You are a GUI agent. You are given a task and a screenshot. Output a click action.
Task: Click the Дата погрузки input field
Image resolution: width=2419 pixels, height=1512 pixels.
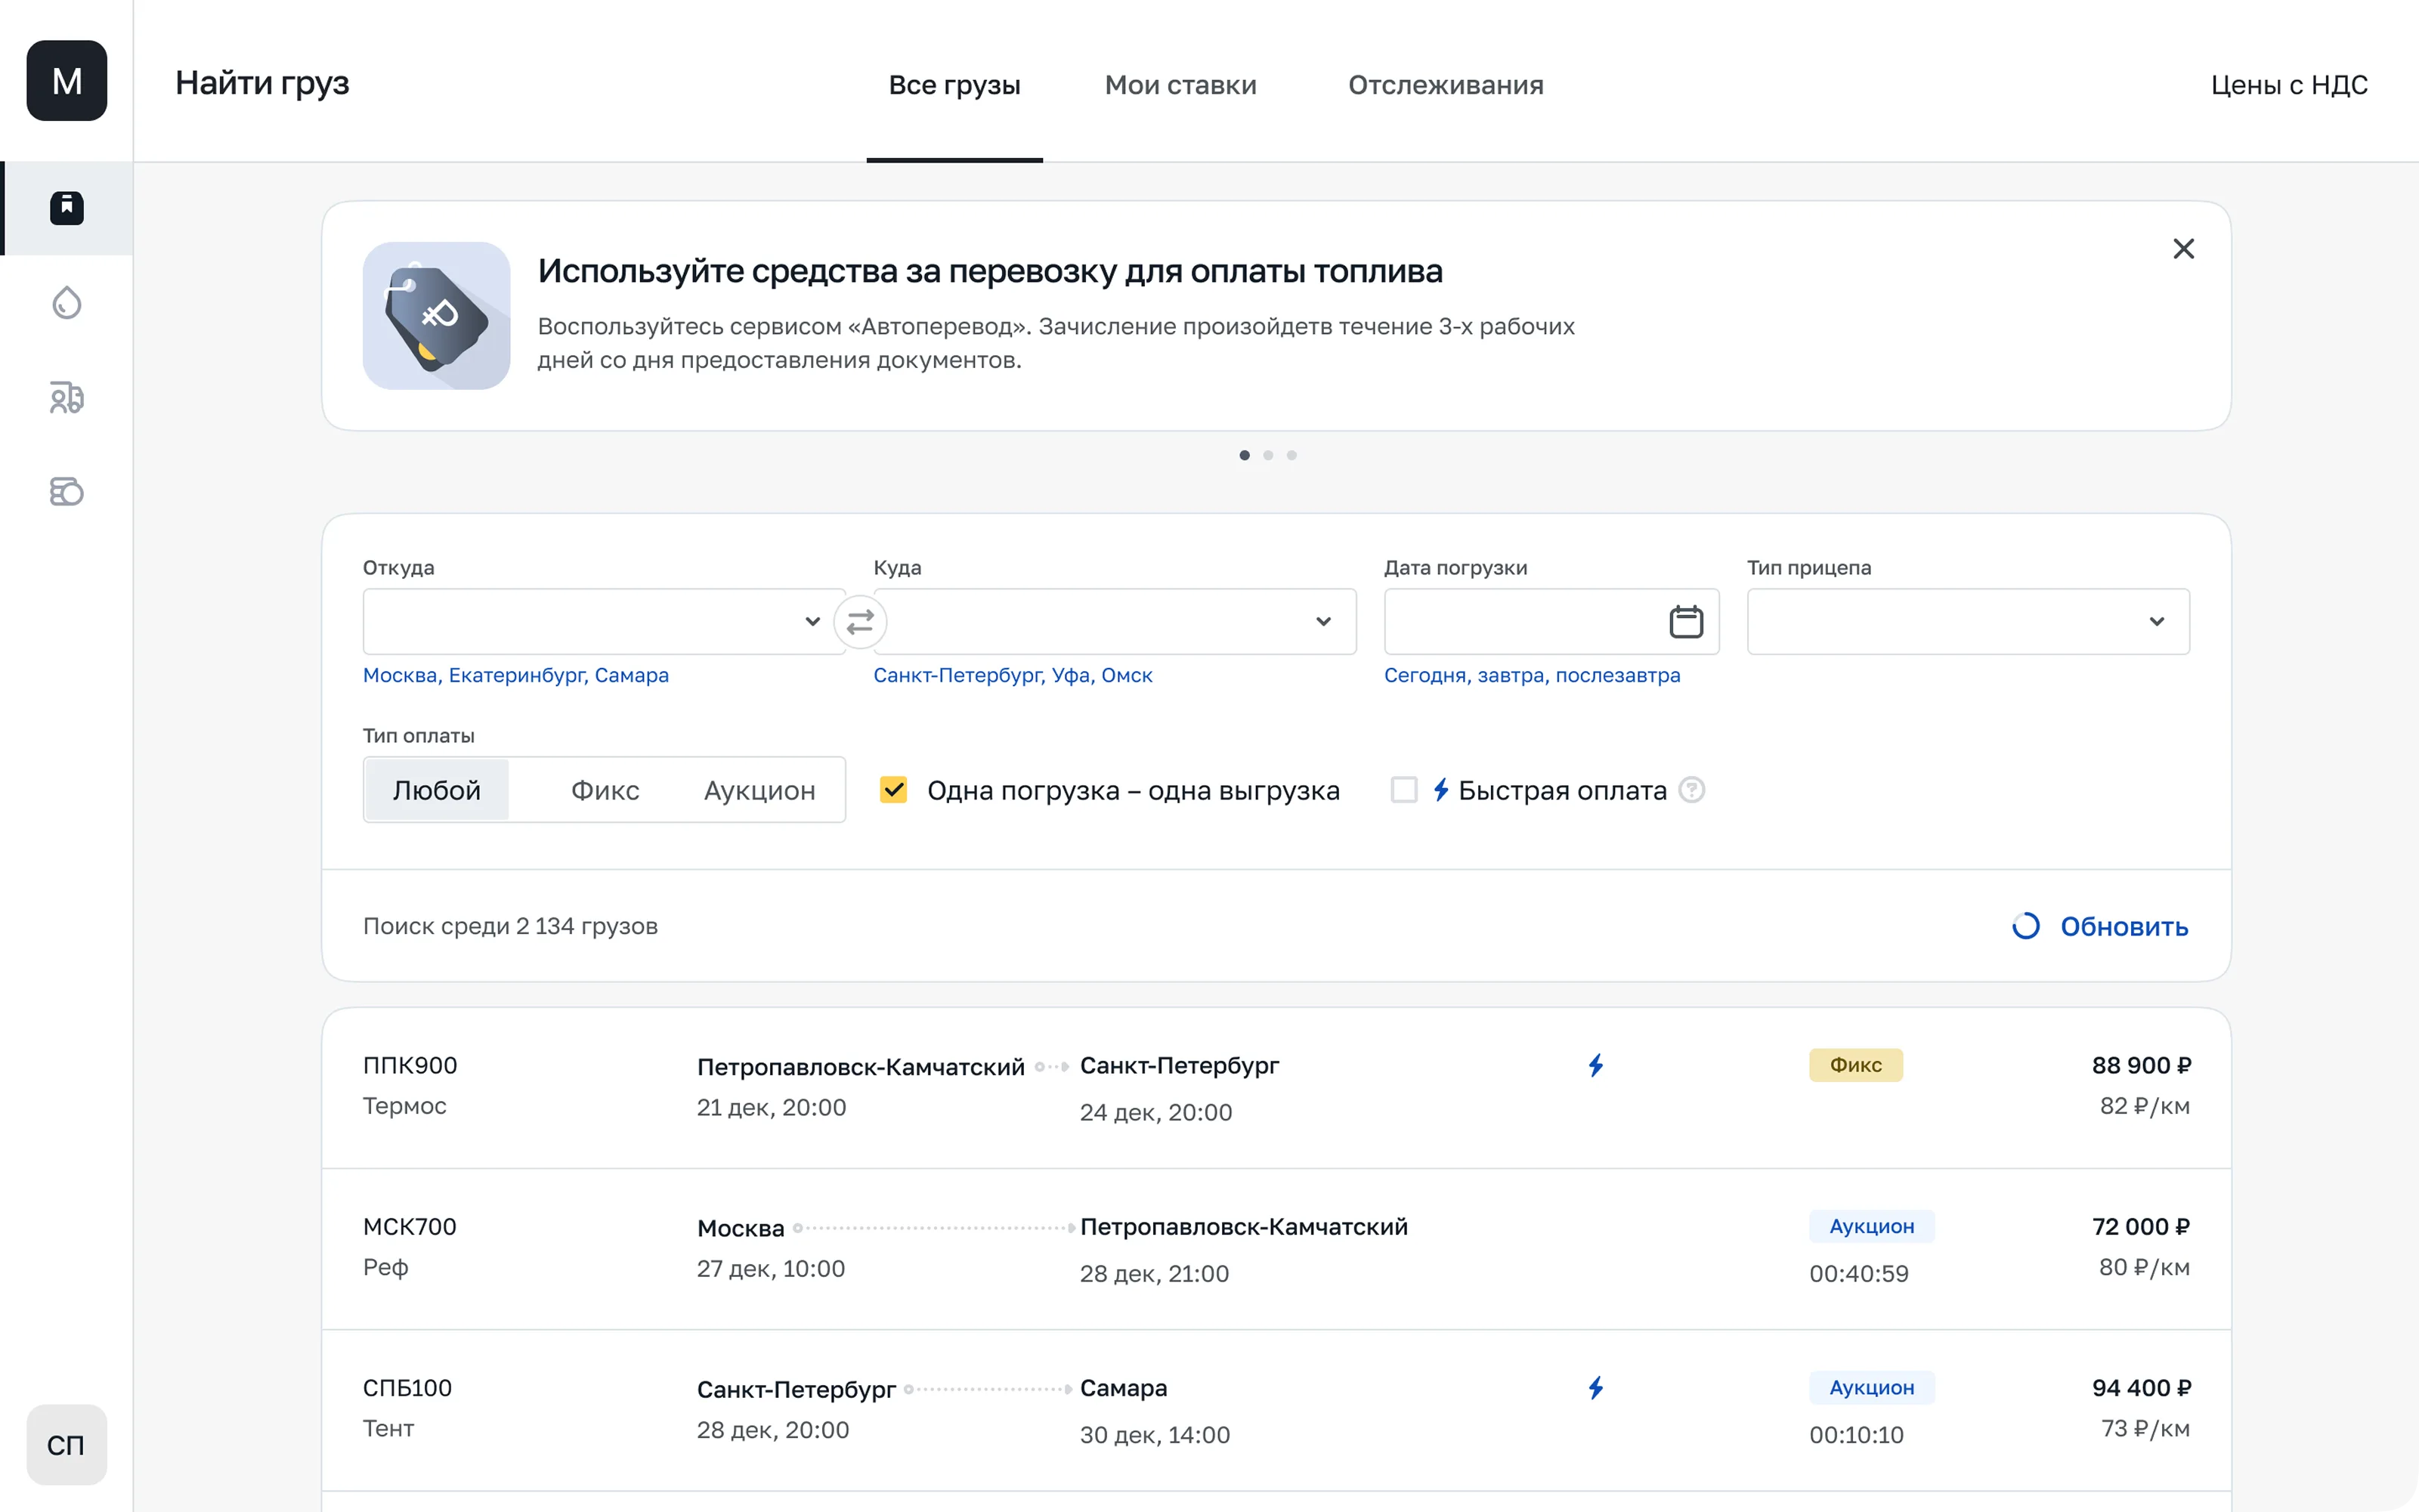pyautogui.click(x=1551, y=622)
